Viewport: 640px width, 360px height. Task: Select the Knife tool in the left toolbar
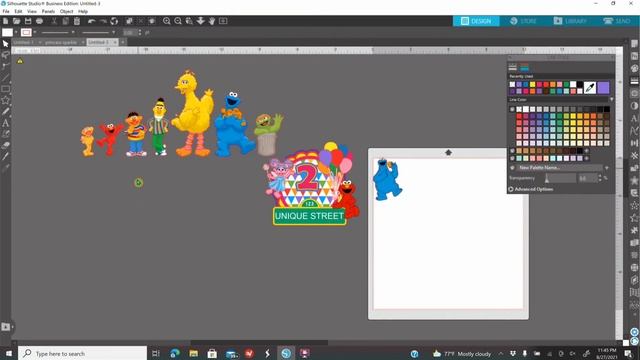[x=5, y=156]
